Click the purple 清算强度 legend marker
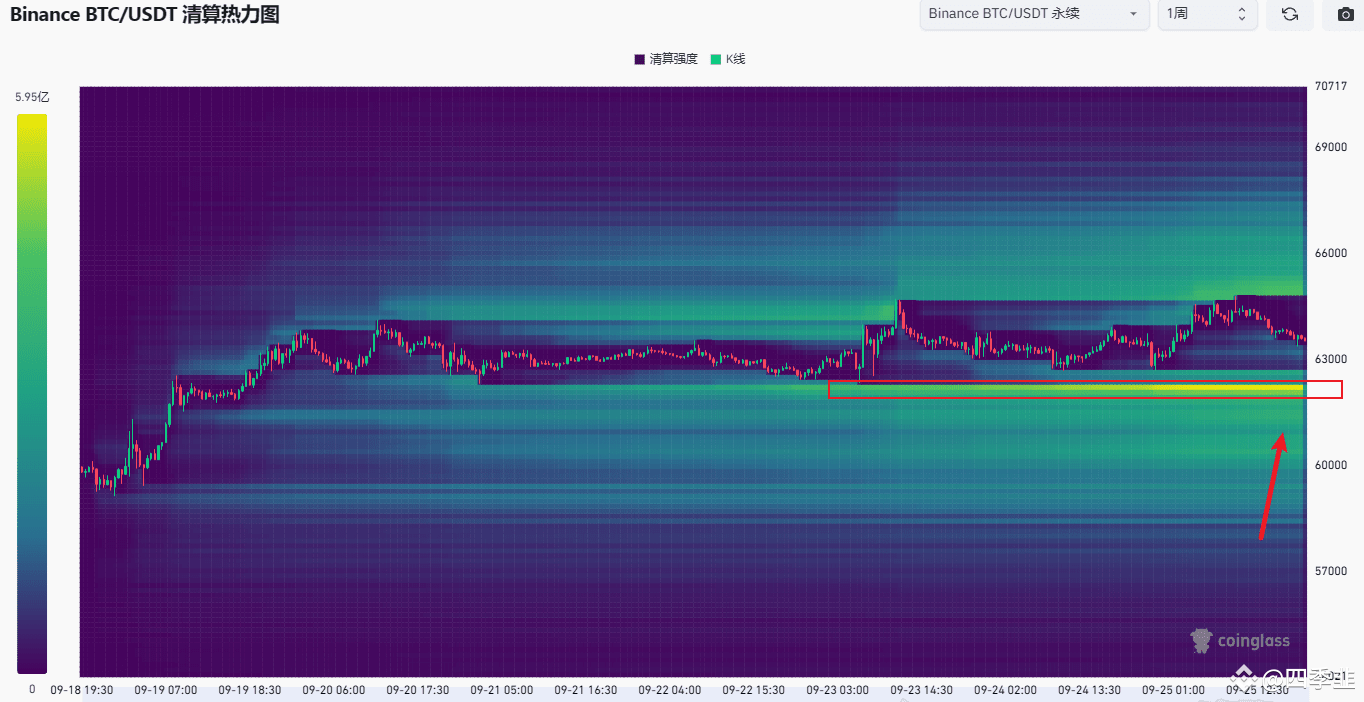Viewport: 1364px width, 702px height. pos(639,59)
